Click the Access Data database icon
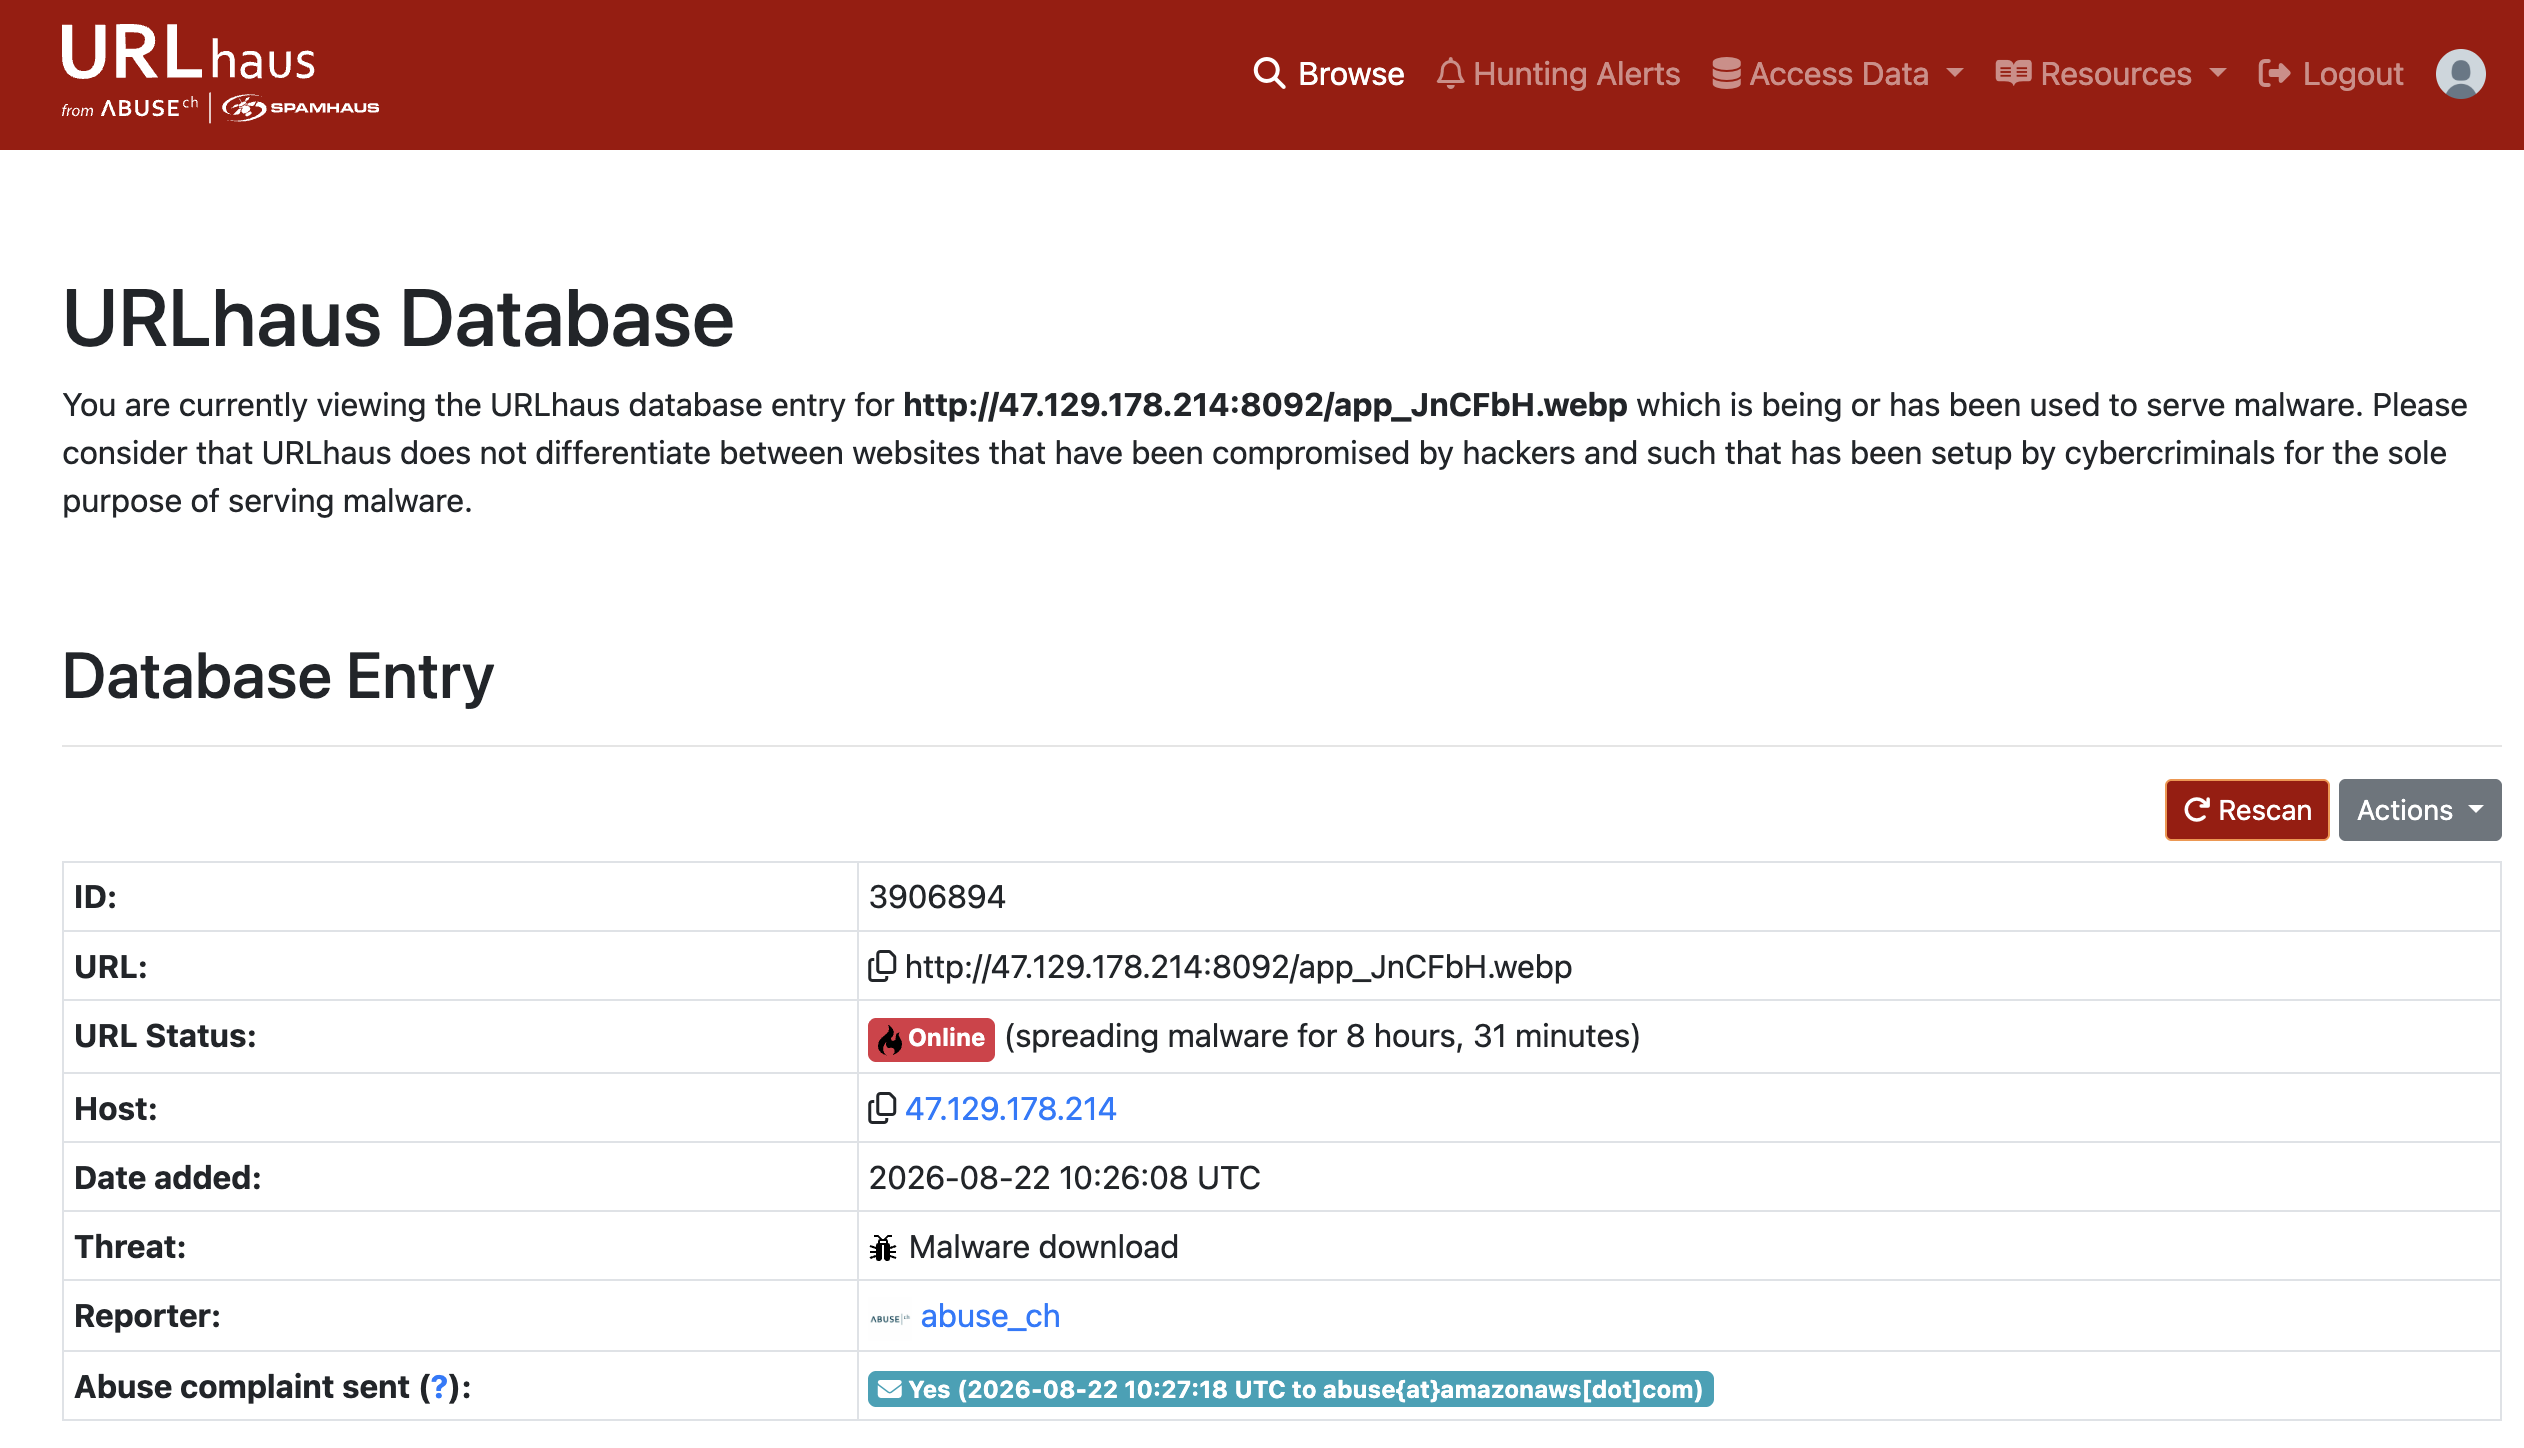 pyautogui.click(x=1726, y=73)
